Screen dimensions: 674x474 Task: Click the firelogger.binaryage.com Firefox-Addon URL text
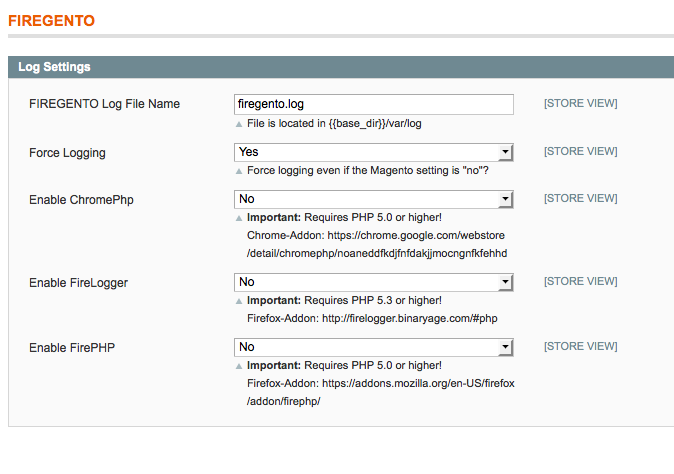[410, 318]
